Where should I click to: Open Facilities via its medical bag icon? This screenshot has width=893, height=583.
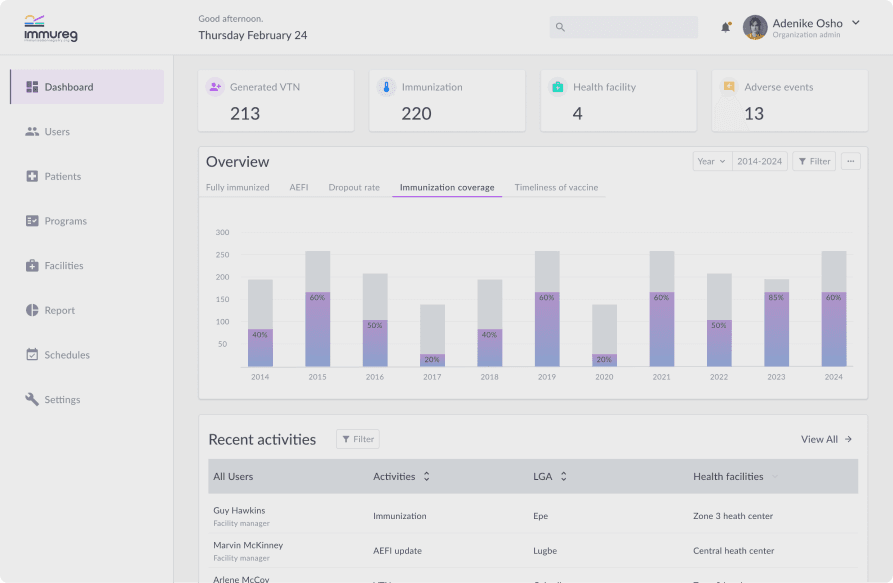click(32, 265)
